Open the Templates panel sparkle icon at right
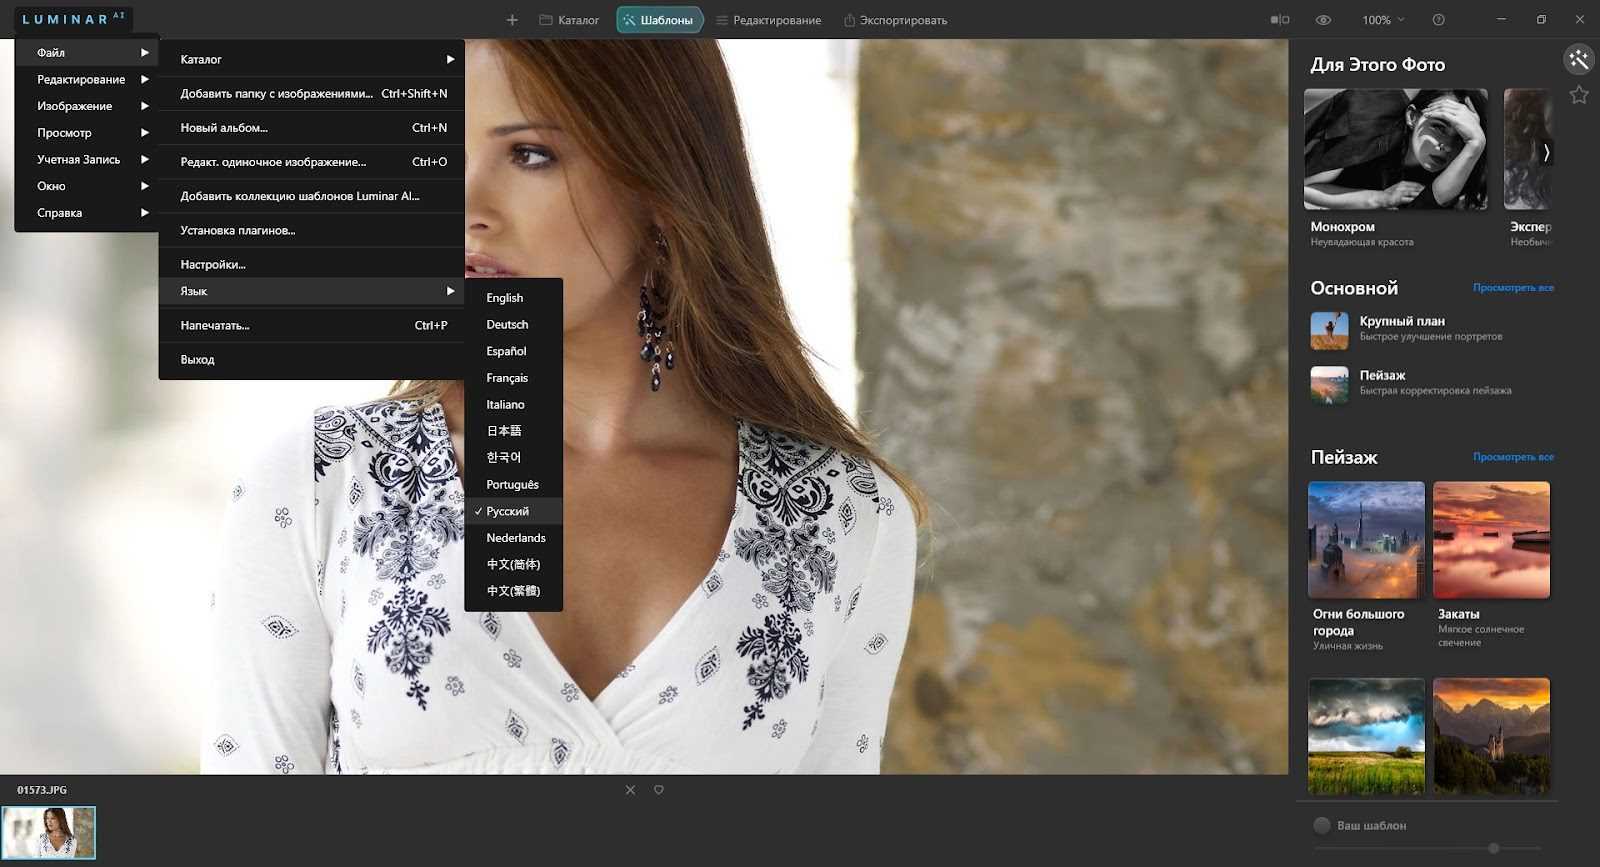The image size is (1600, 867). point(1578,60)
